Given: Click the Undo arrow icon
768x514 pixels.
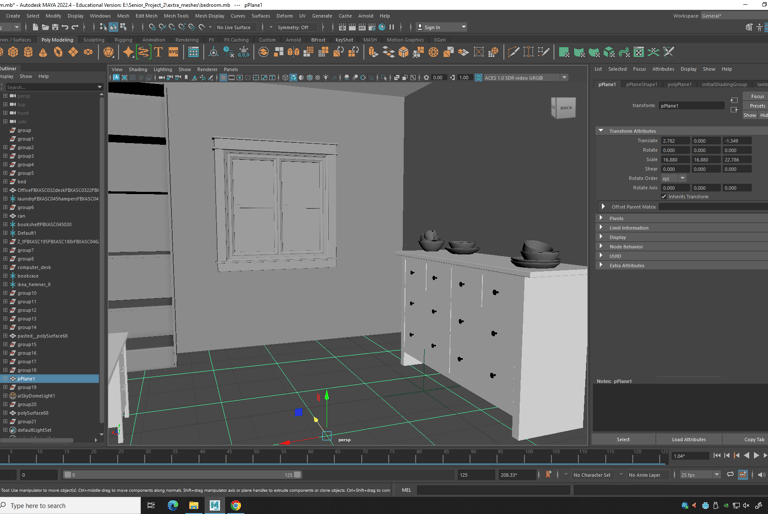Looking at the screenshot, I should click(65, 27).
